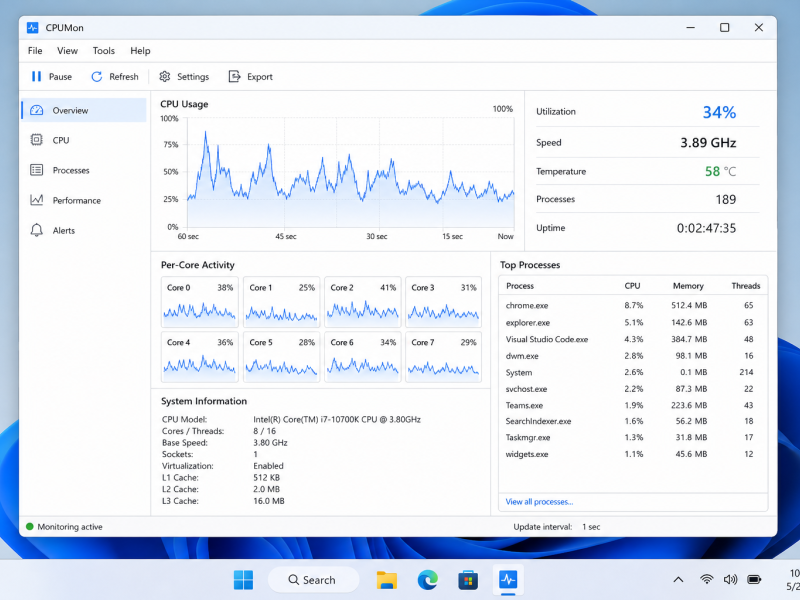Sort by the Memory column header

tap(688, 286)
